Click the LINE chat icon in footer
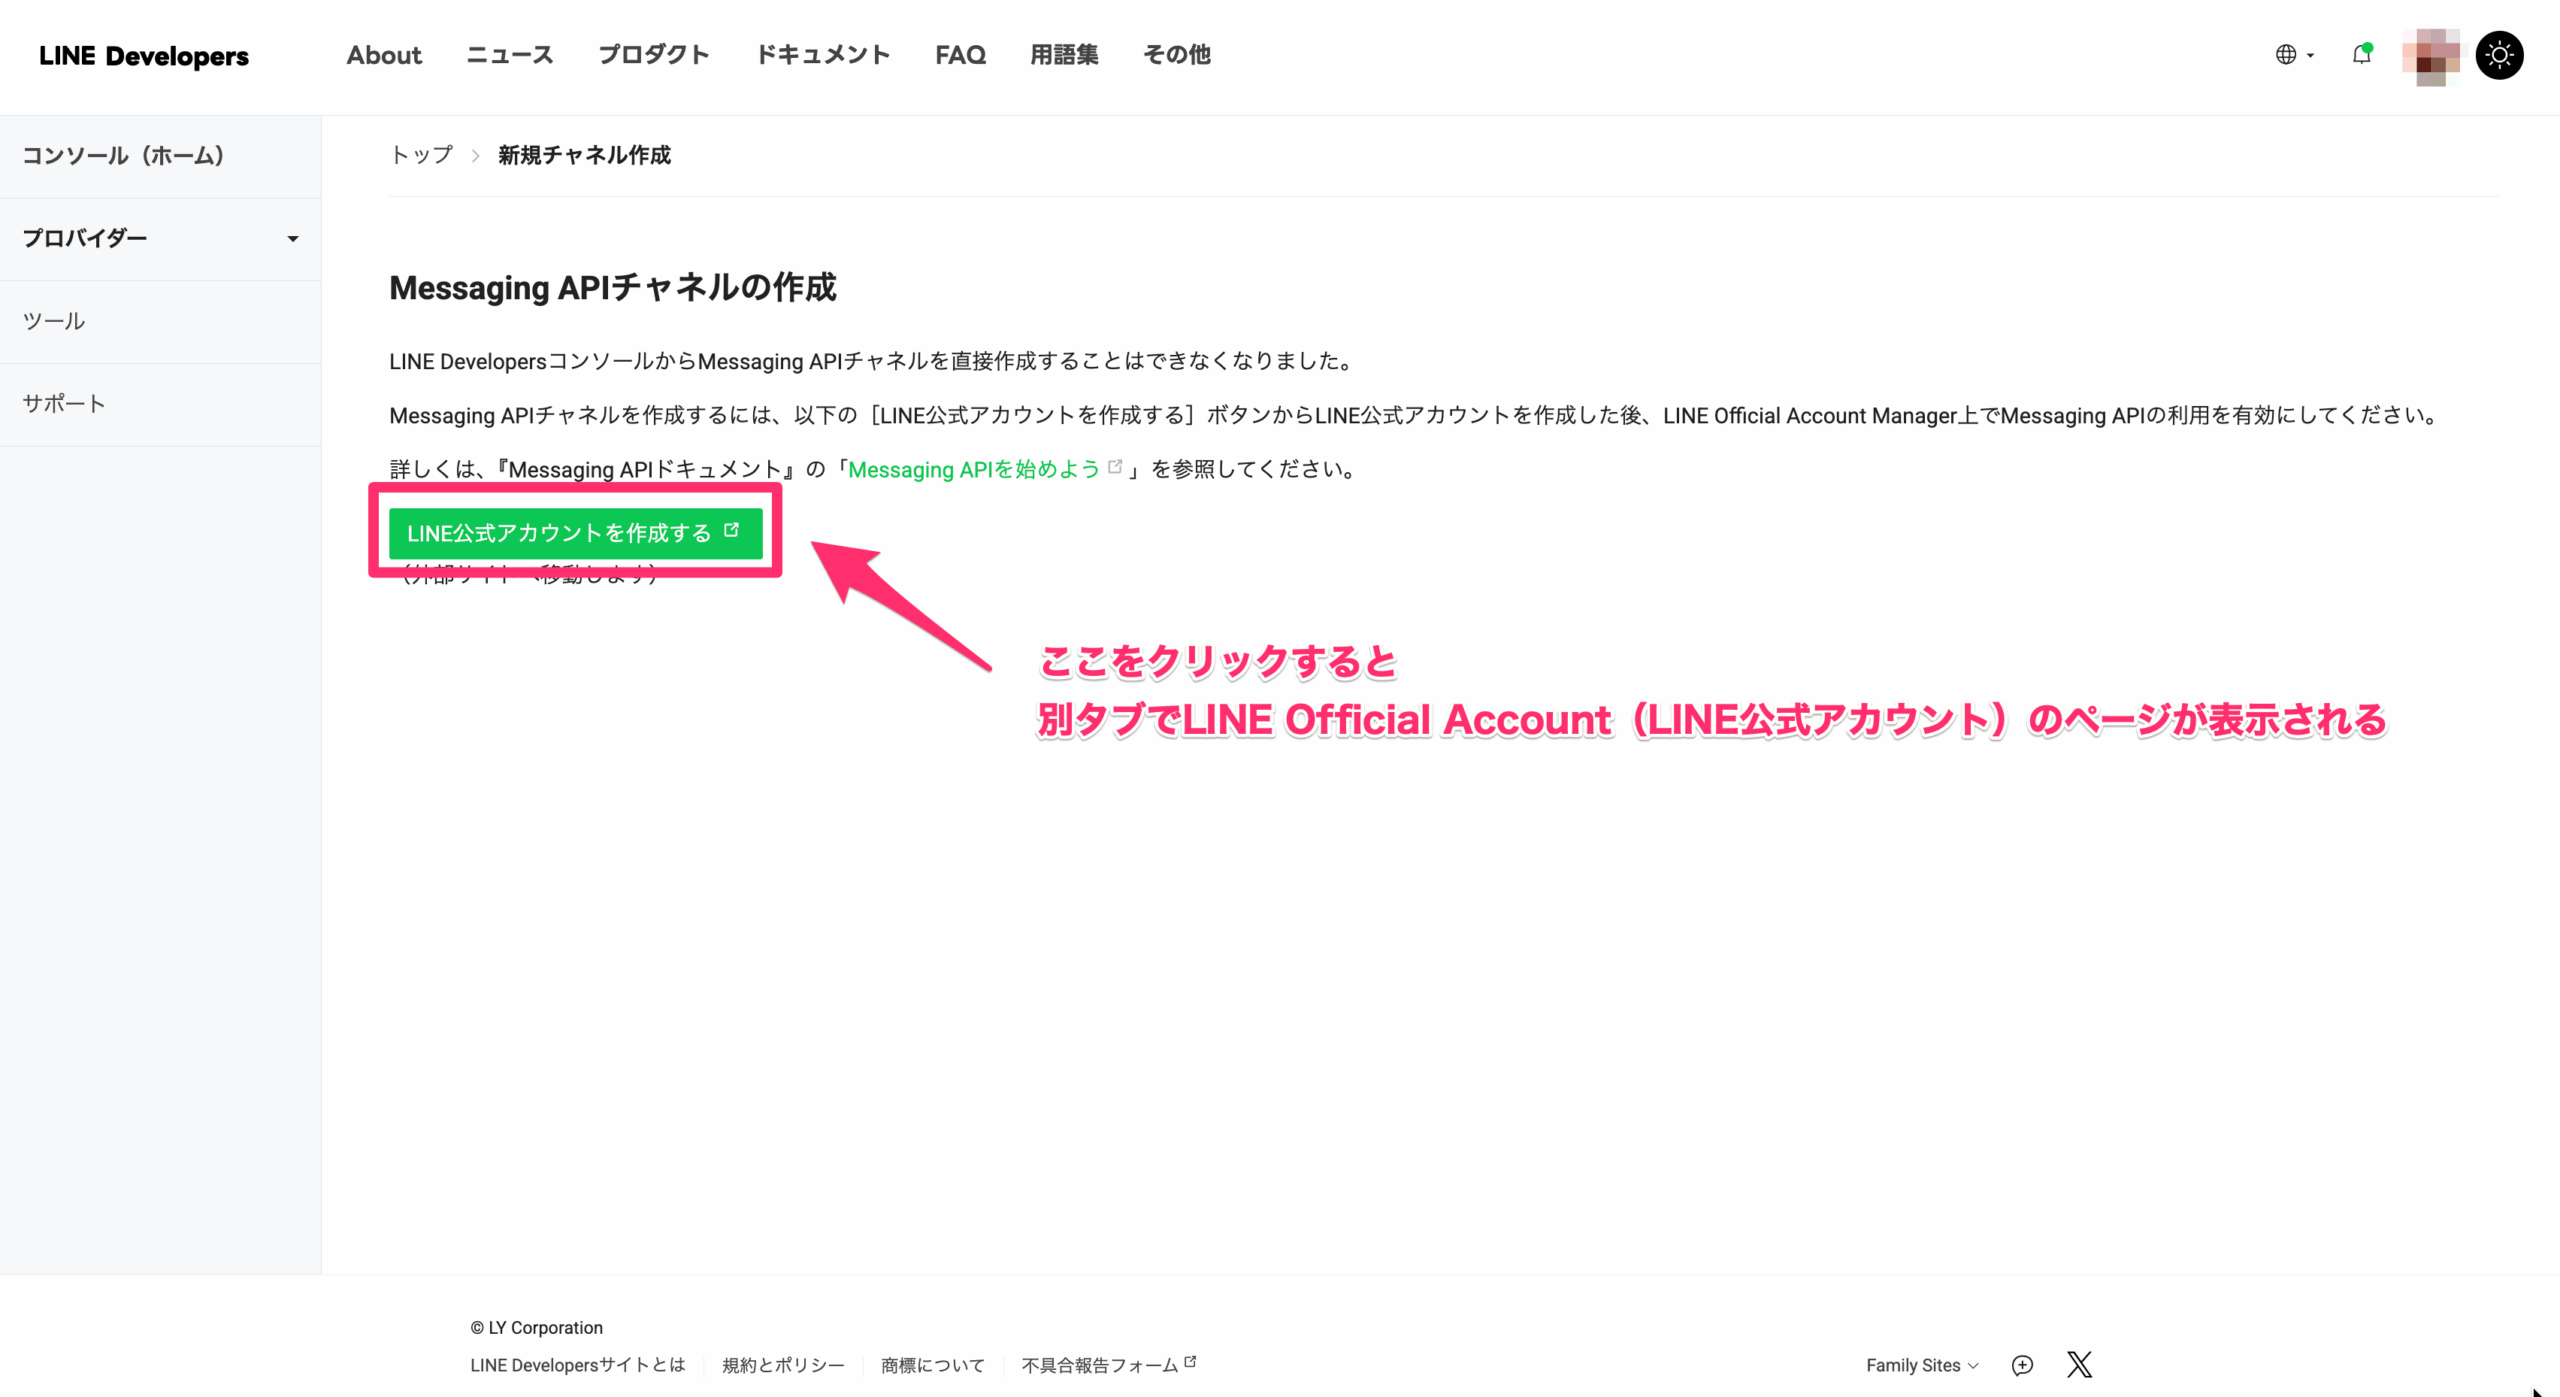This screenshot has height=1397, width=2560. [2022, 1365]
